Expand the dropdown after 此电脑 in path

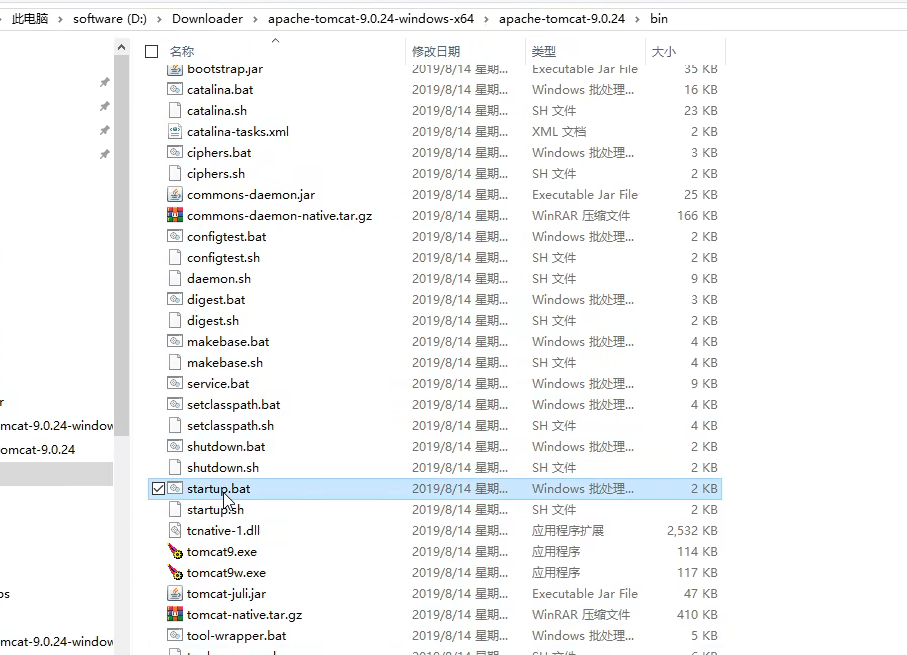[60, 19]
